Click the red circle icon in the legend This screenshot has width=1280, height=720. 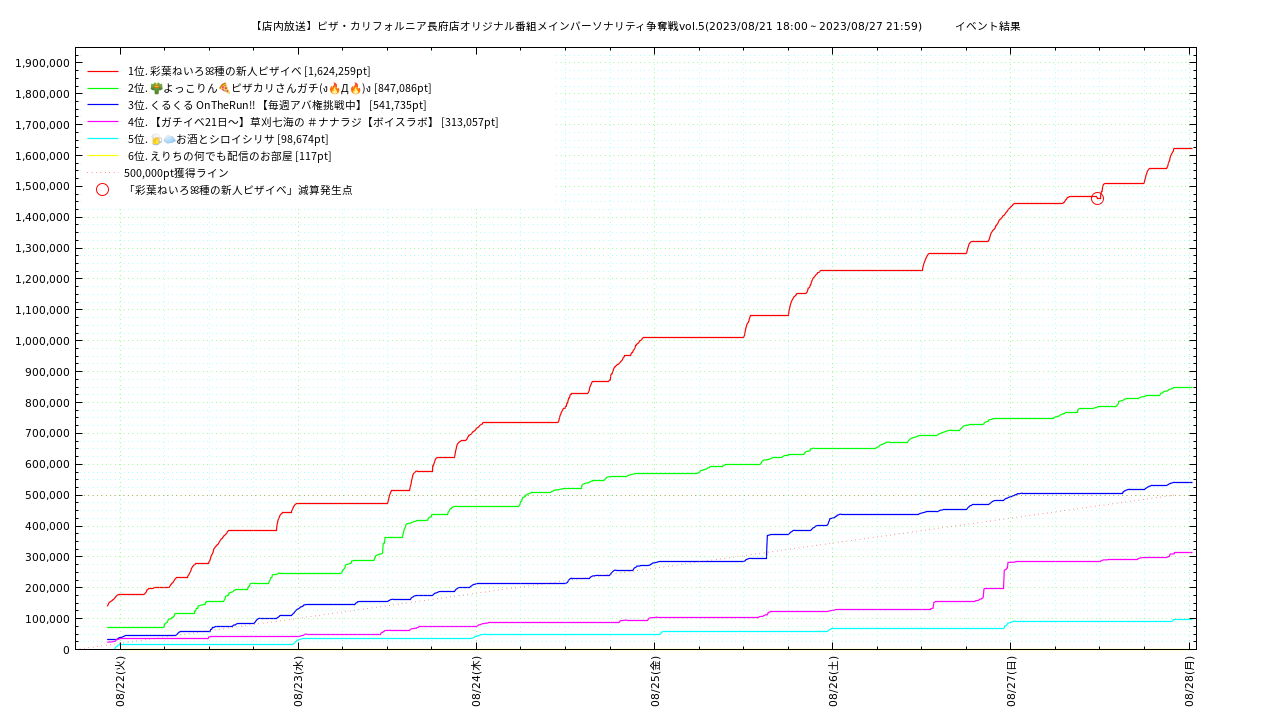(102, 190)
